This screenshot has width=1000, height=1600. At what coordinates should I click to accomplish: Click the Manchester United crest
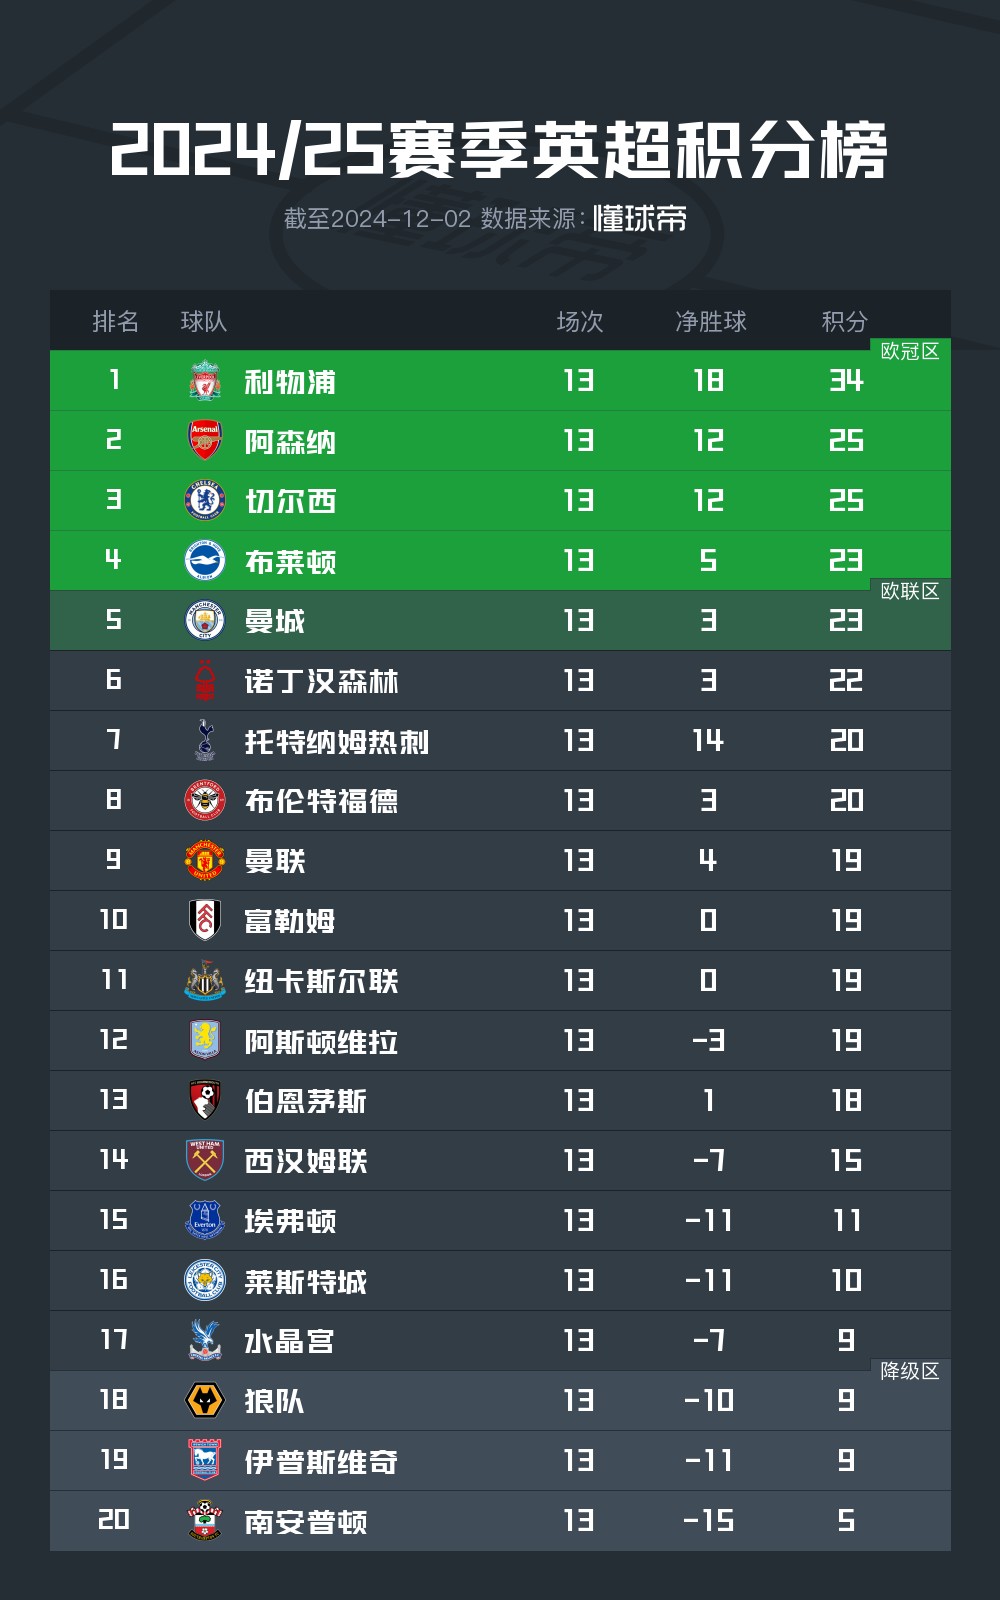(205, 860)
